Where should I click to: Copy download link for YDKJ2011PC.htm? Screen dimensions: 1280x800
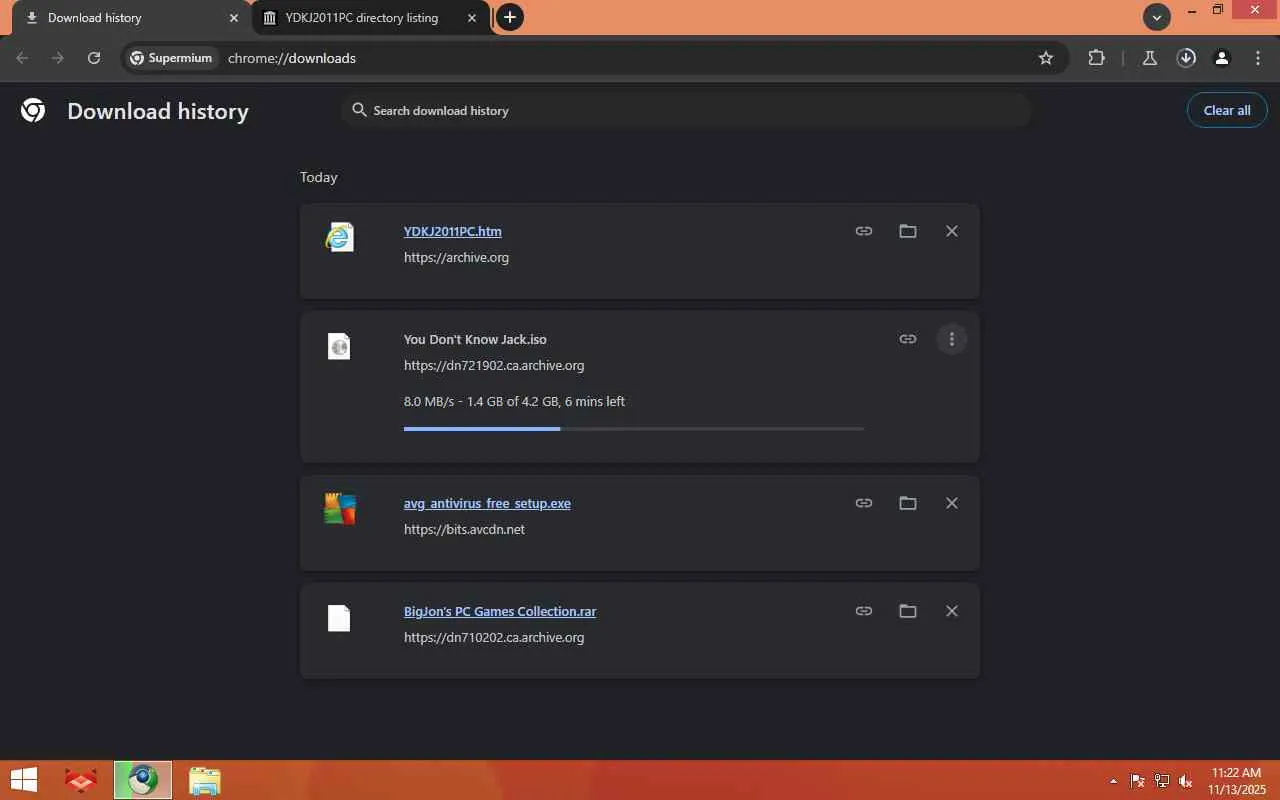coord(864,231)
